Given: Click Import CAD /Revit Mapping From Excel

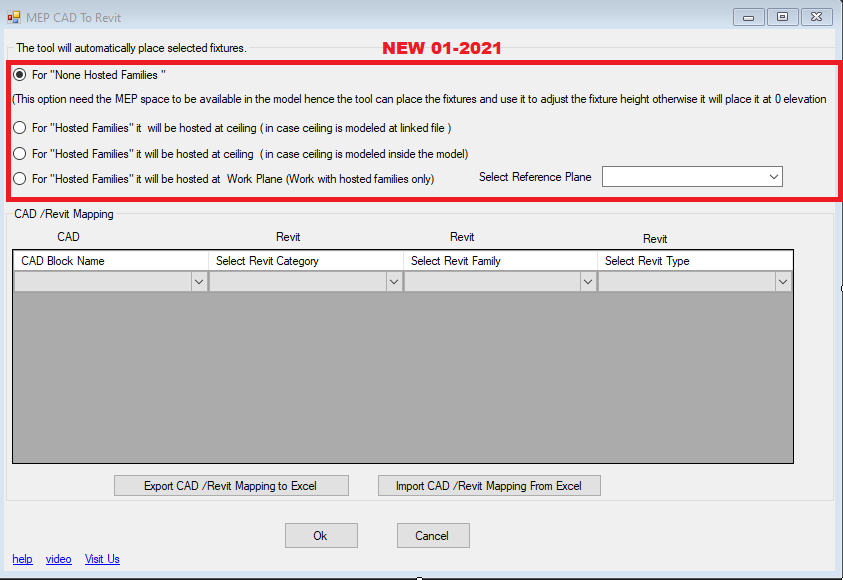Looking at the screenshot, I should (x=489, y=486).
